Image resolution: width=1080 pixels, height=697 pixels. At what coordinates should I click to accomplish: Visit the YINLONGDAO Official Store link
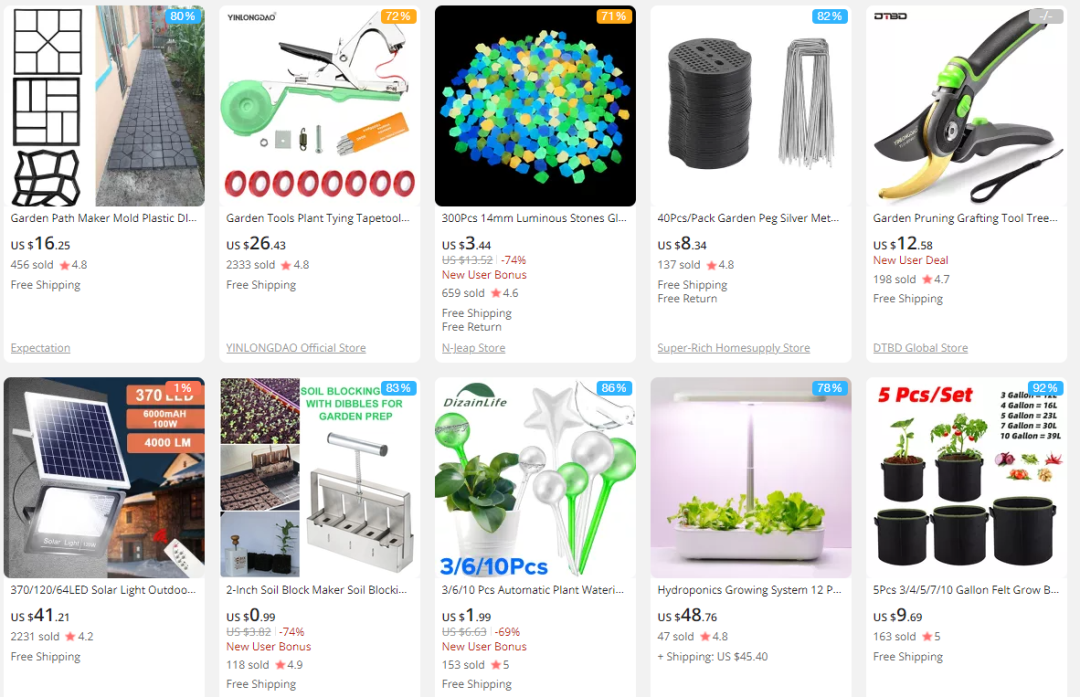pos(296,348)
